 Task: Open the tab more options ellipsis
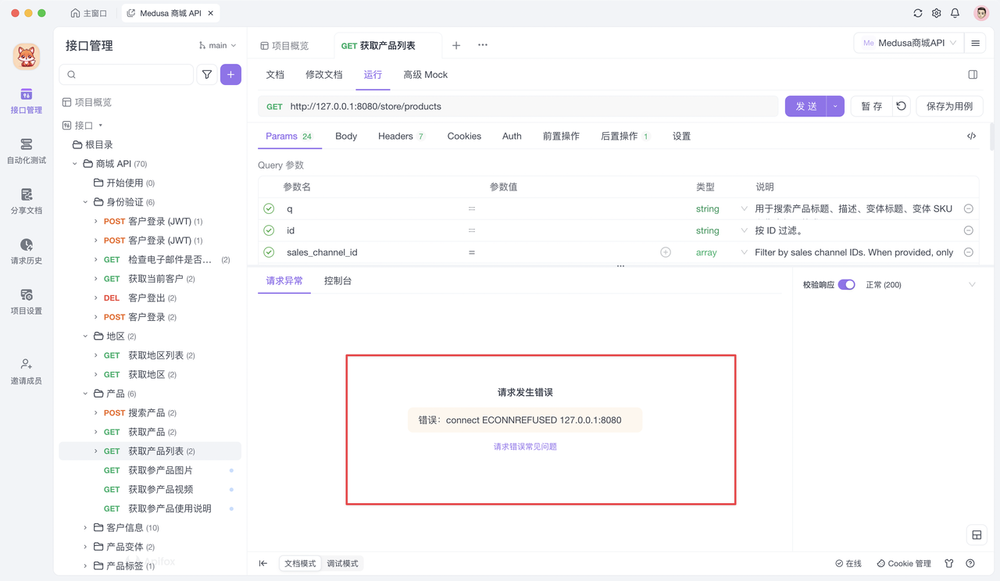[483, 45]
